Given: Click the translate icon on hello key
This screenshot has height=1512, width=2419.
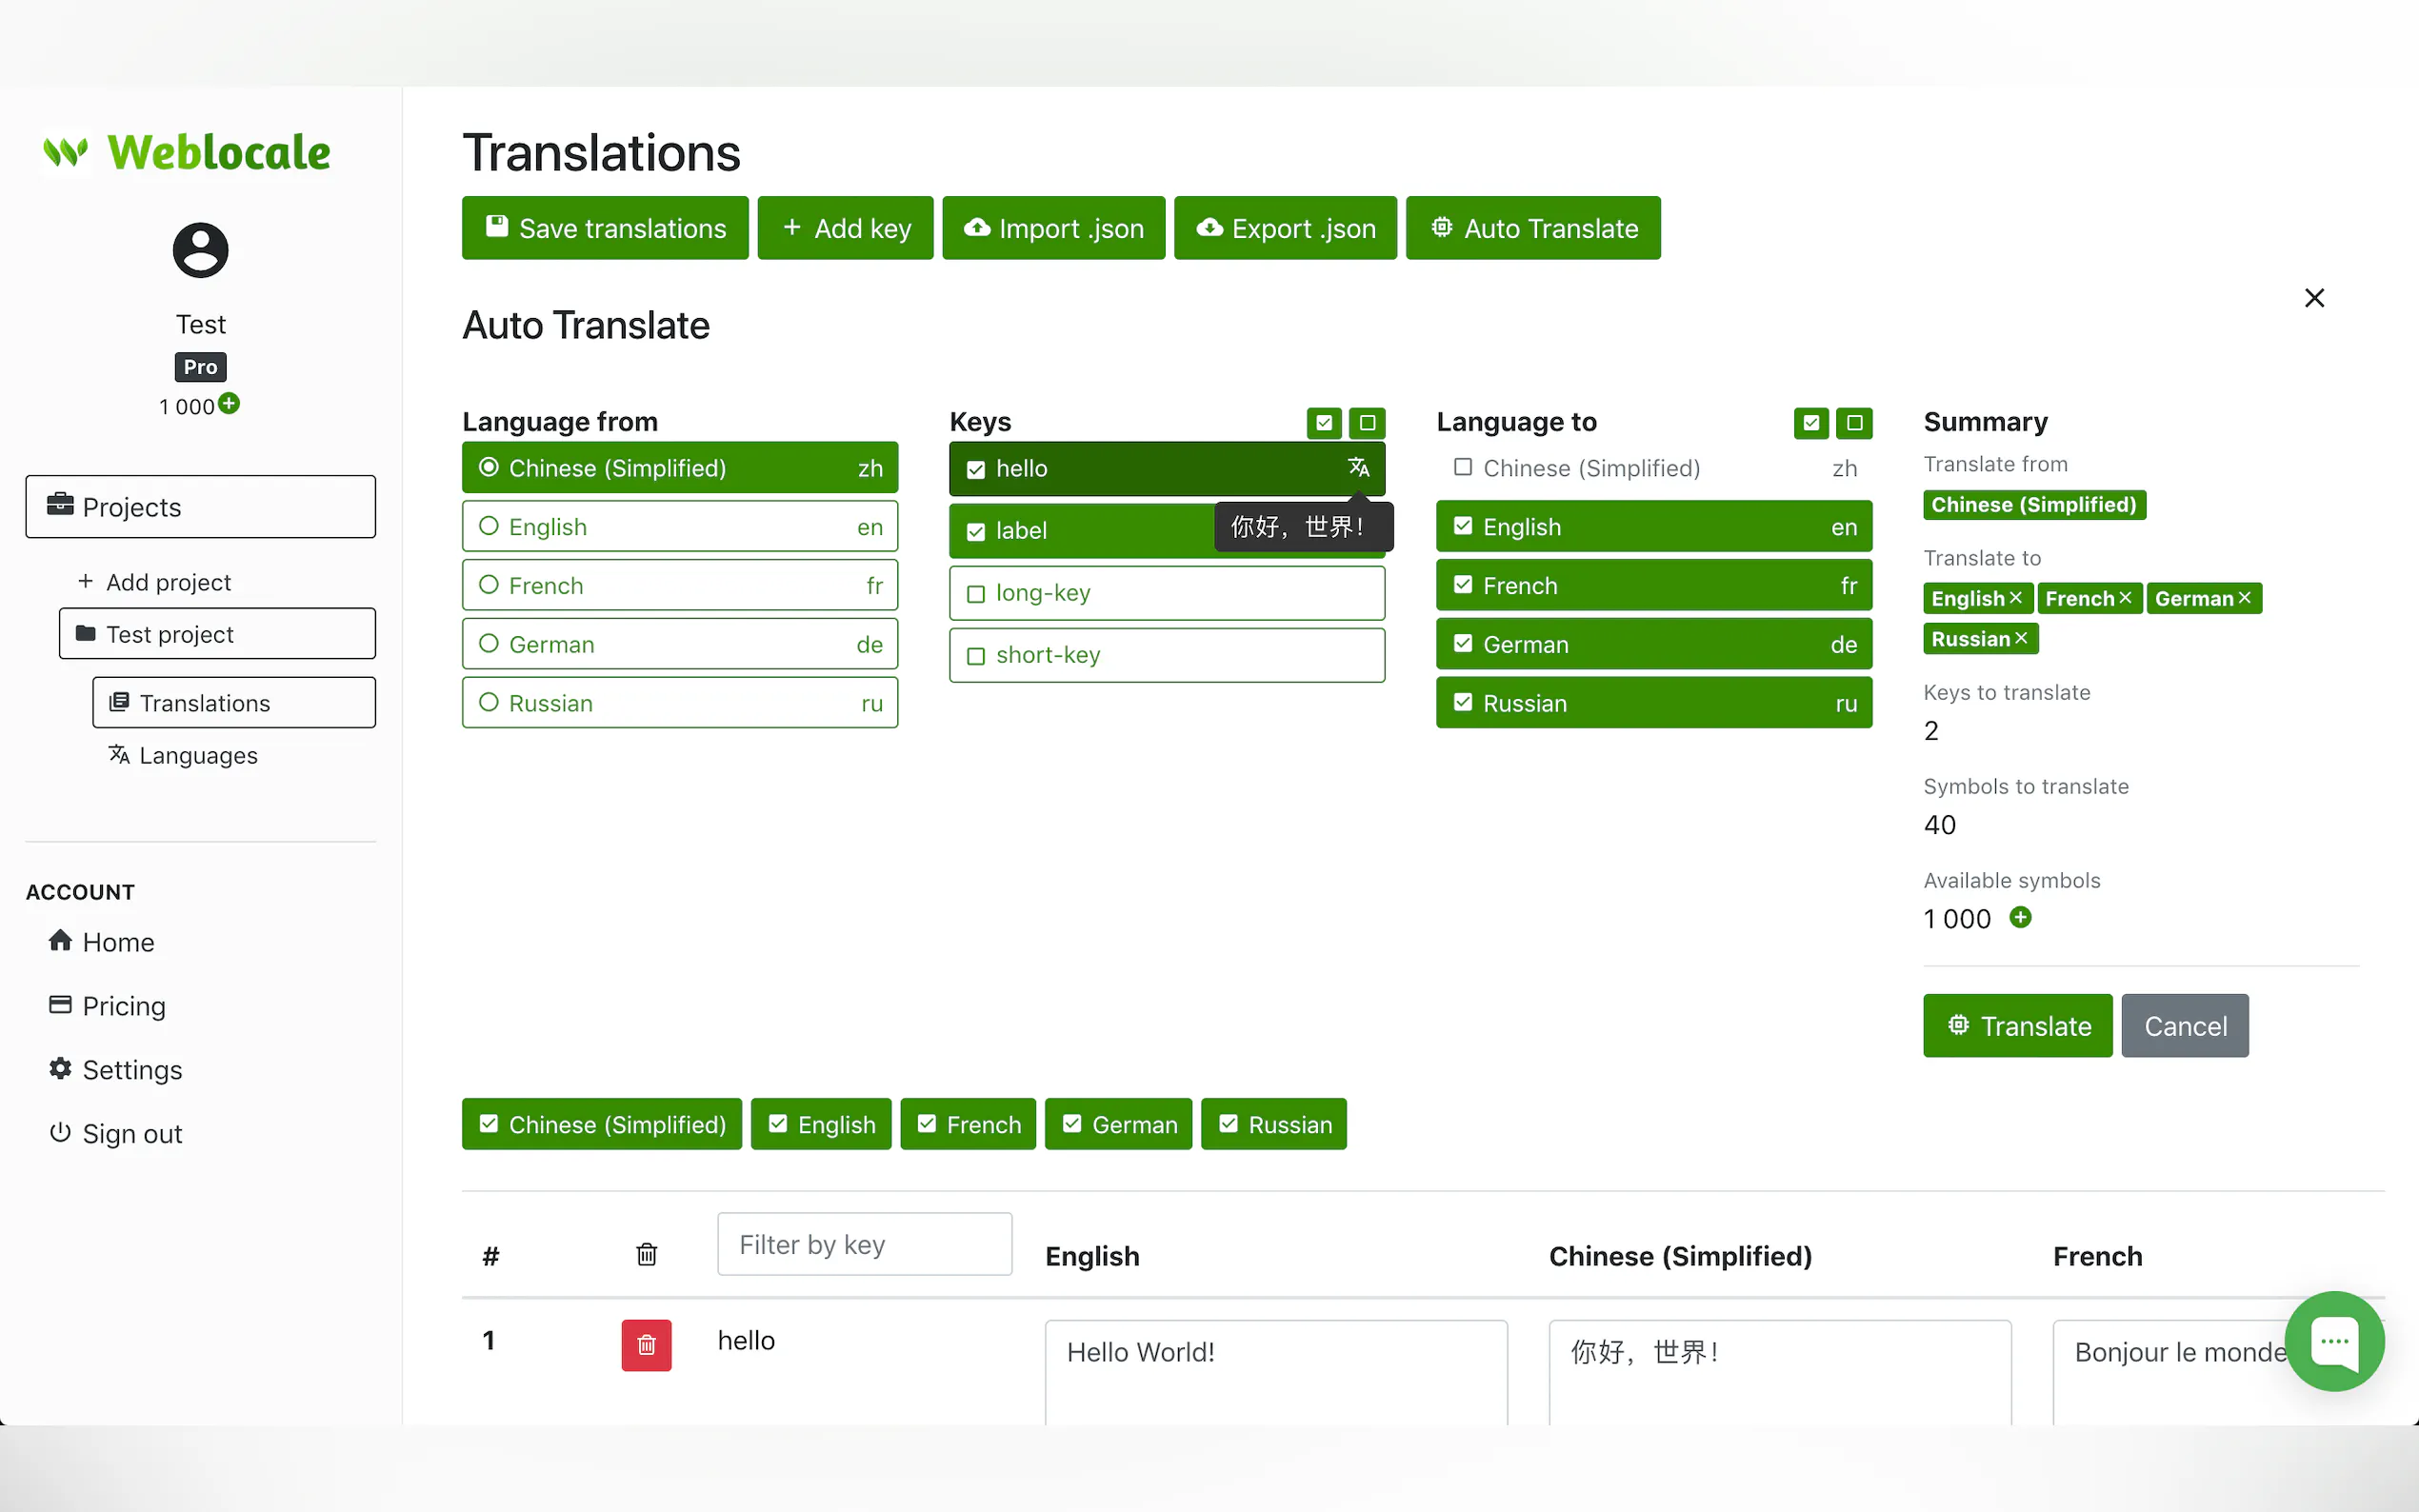Looking at the screenshot, I should tap(1358, 467).
